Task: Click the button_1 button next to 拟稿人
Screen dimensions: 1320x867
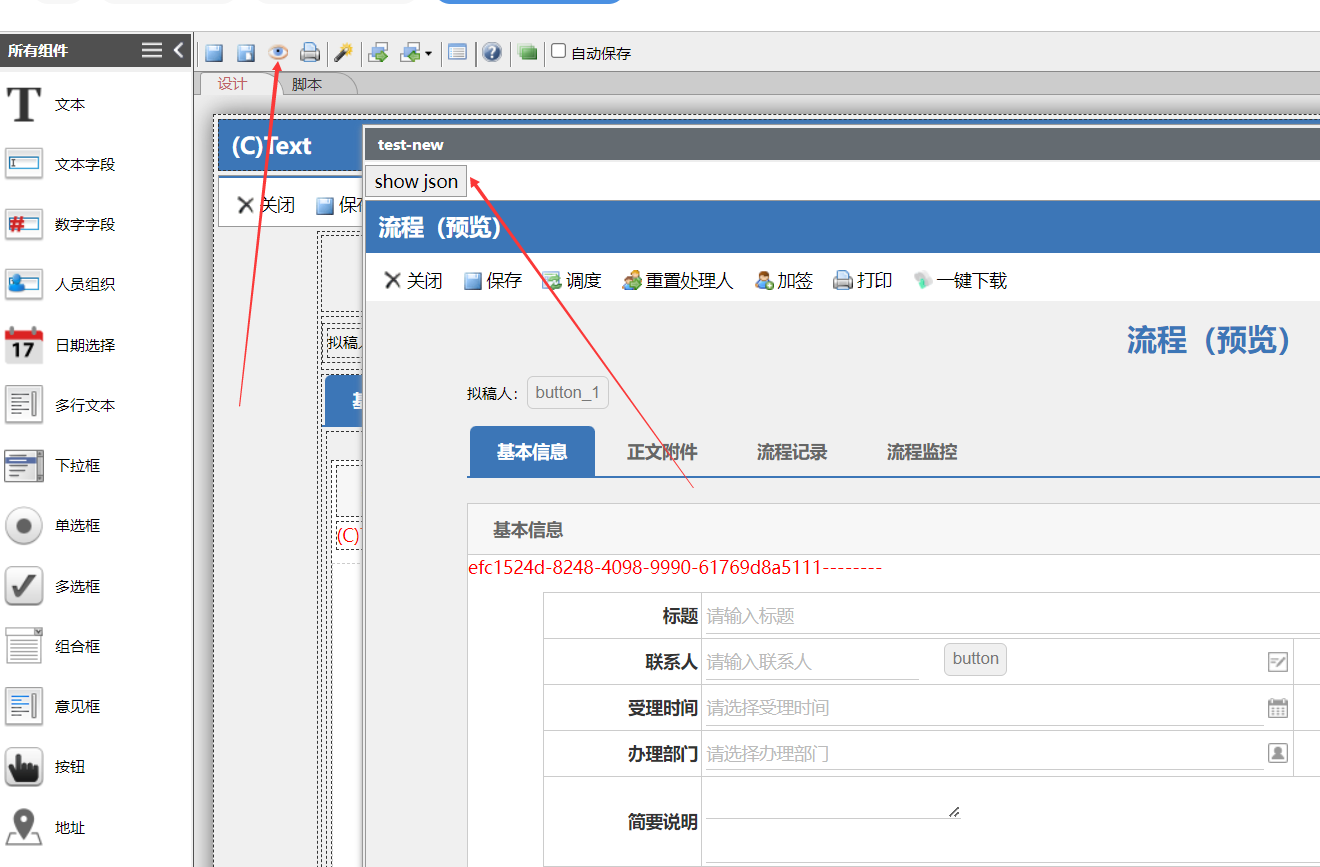Action: coord(568,392)
